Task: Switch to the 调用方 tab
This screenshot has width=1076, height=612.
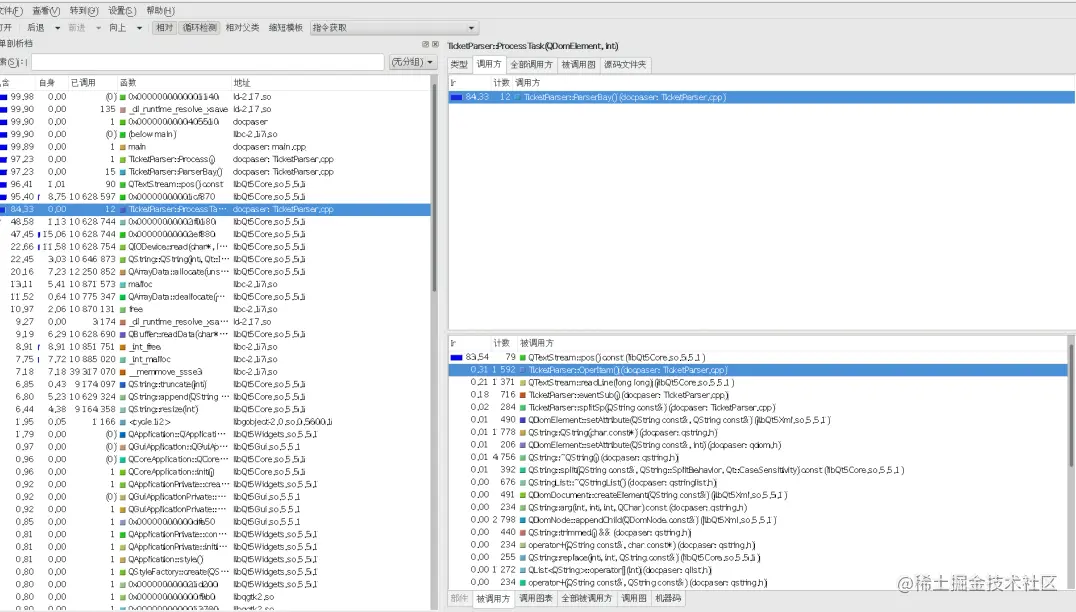Action: click(489, 64)
